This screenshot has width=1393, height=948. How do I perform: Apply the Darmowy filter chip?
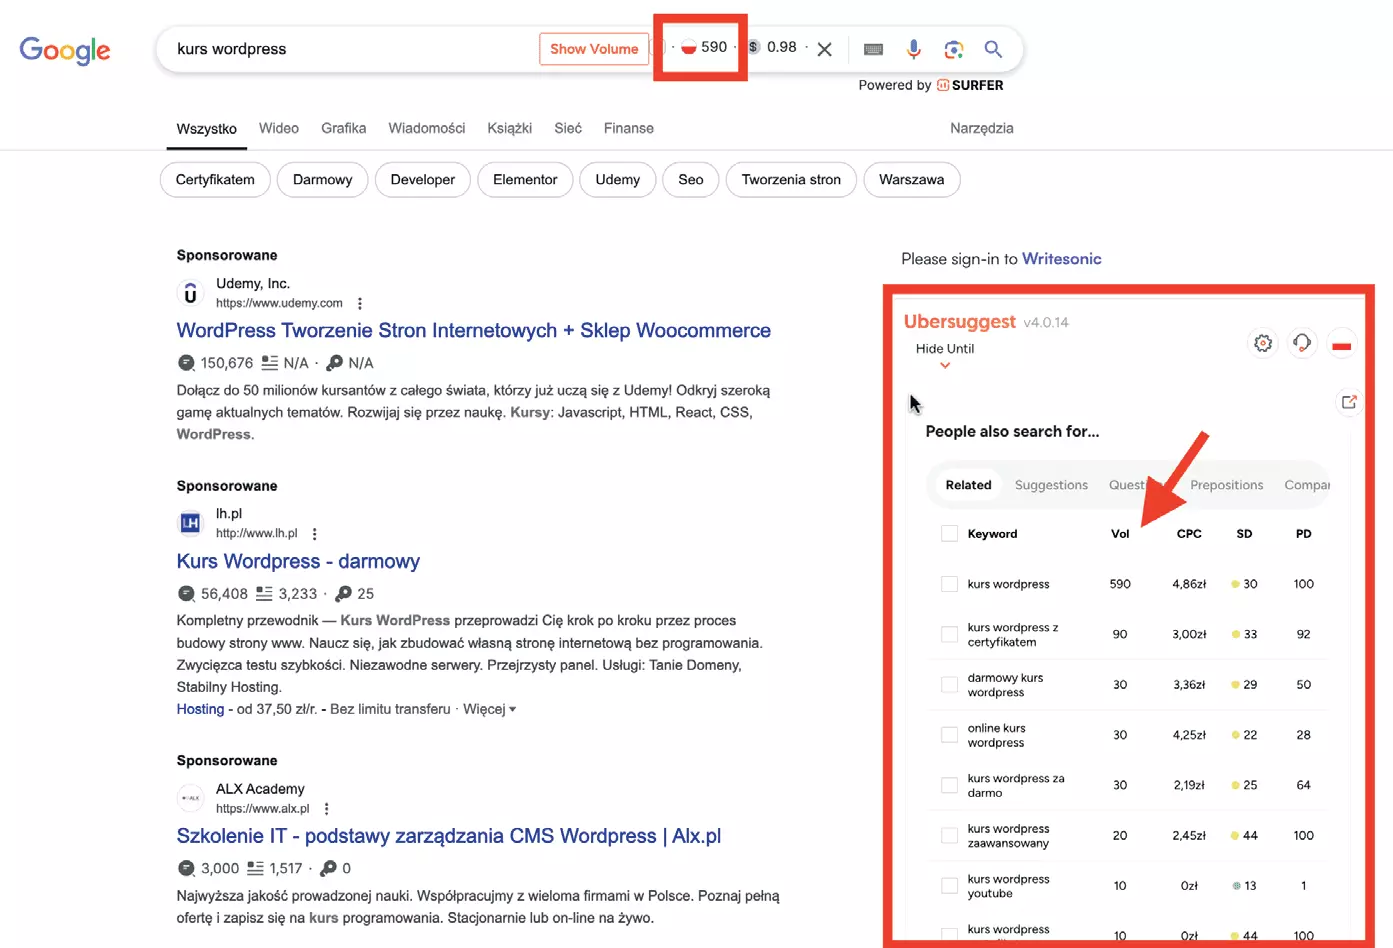coord(322,180)
